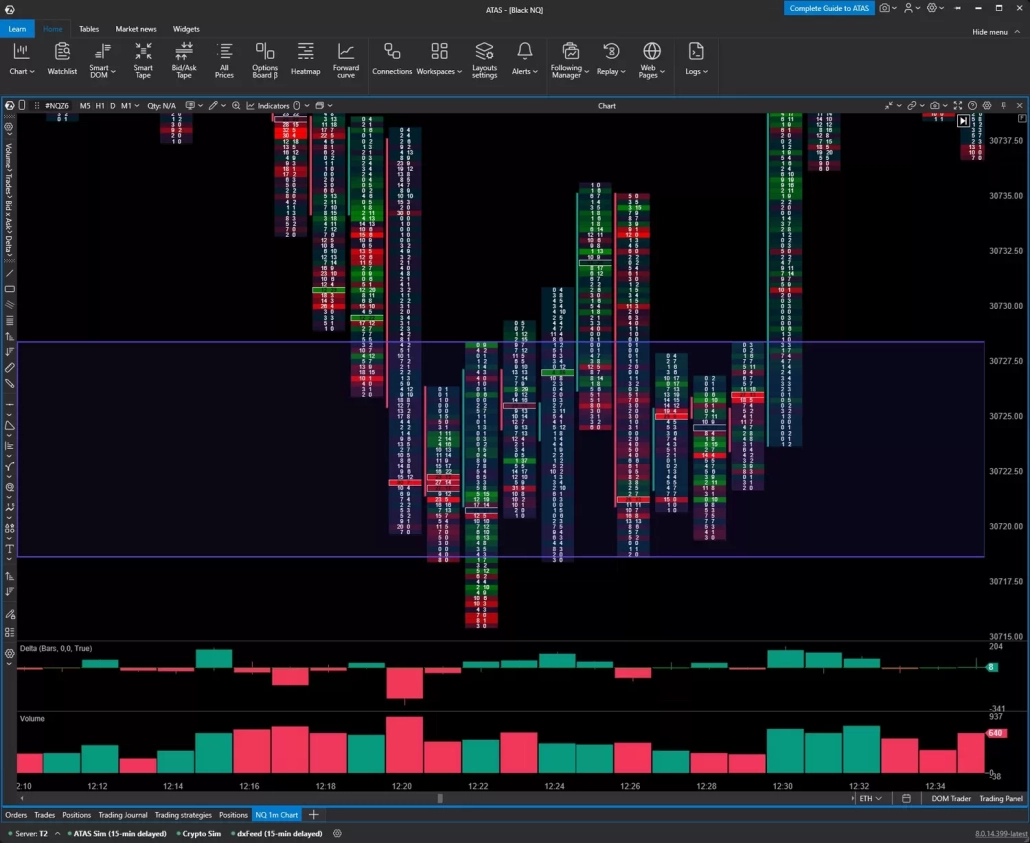Expand the Smart DOM dropdown

coord(113,71)
